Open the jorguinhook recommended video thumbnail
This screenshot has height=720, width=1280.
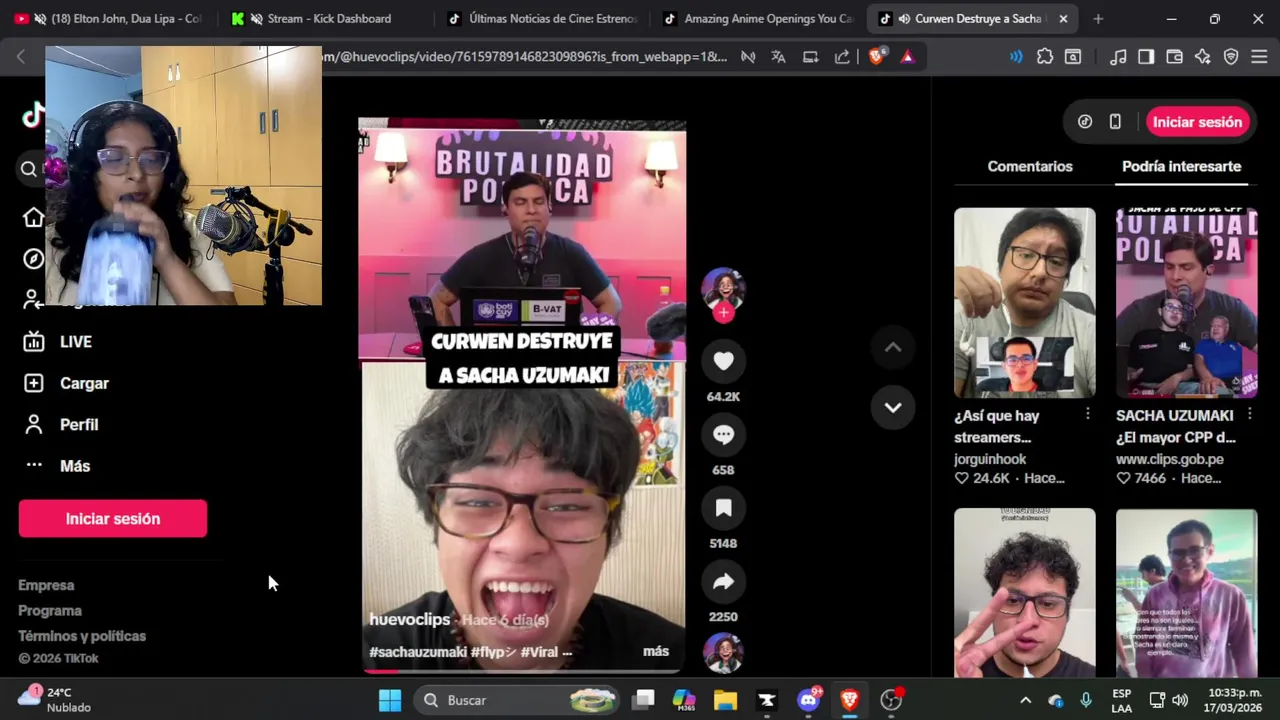tap(1024, 303)
